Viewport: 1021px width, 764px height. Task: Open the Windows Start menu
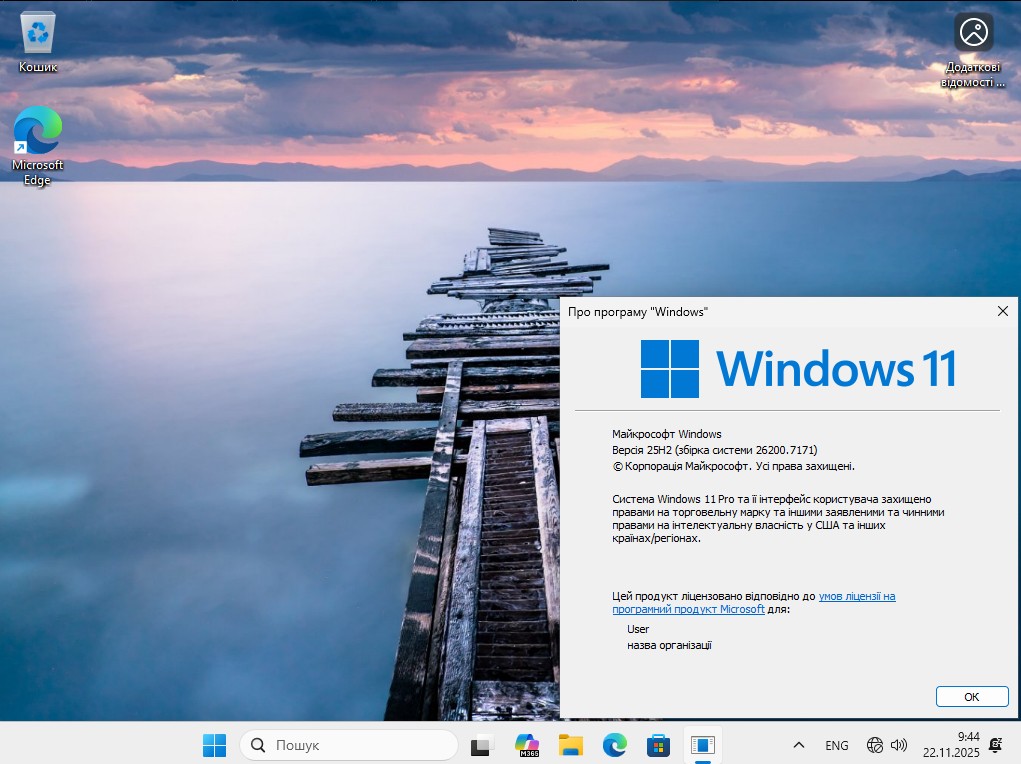(214, 745)
